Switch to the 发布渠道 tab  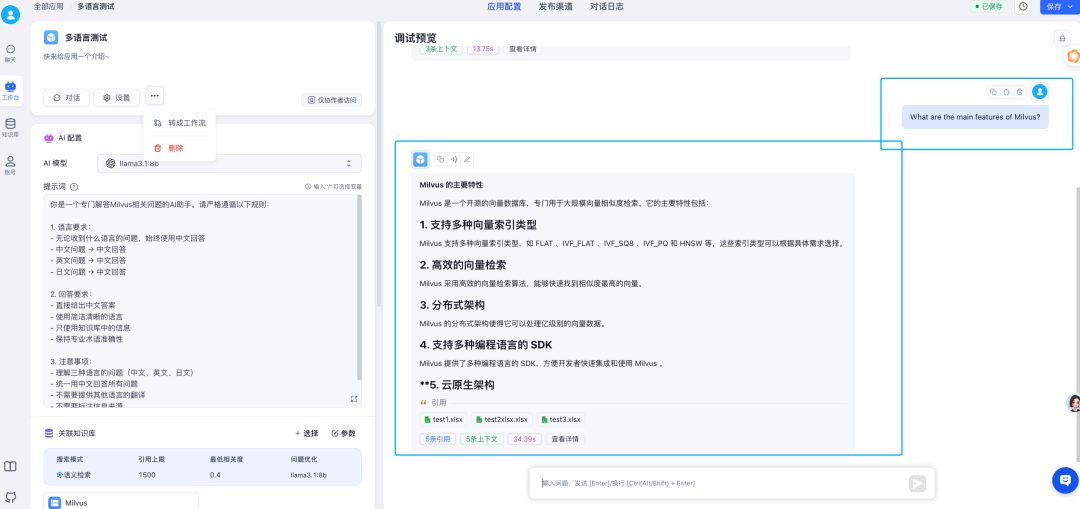pyautogui.click(x=556, y=6)
